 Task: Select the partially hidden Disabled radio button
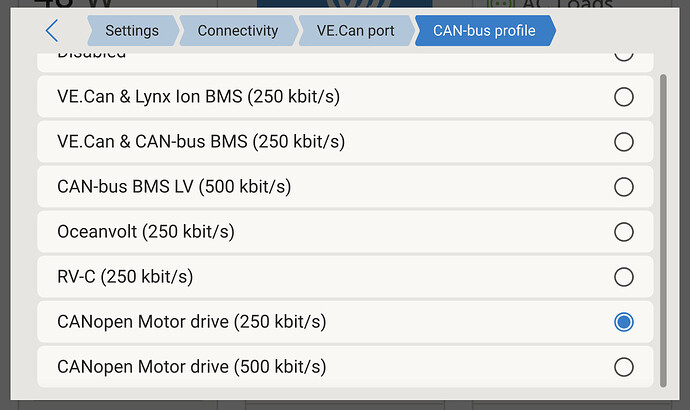624,54
